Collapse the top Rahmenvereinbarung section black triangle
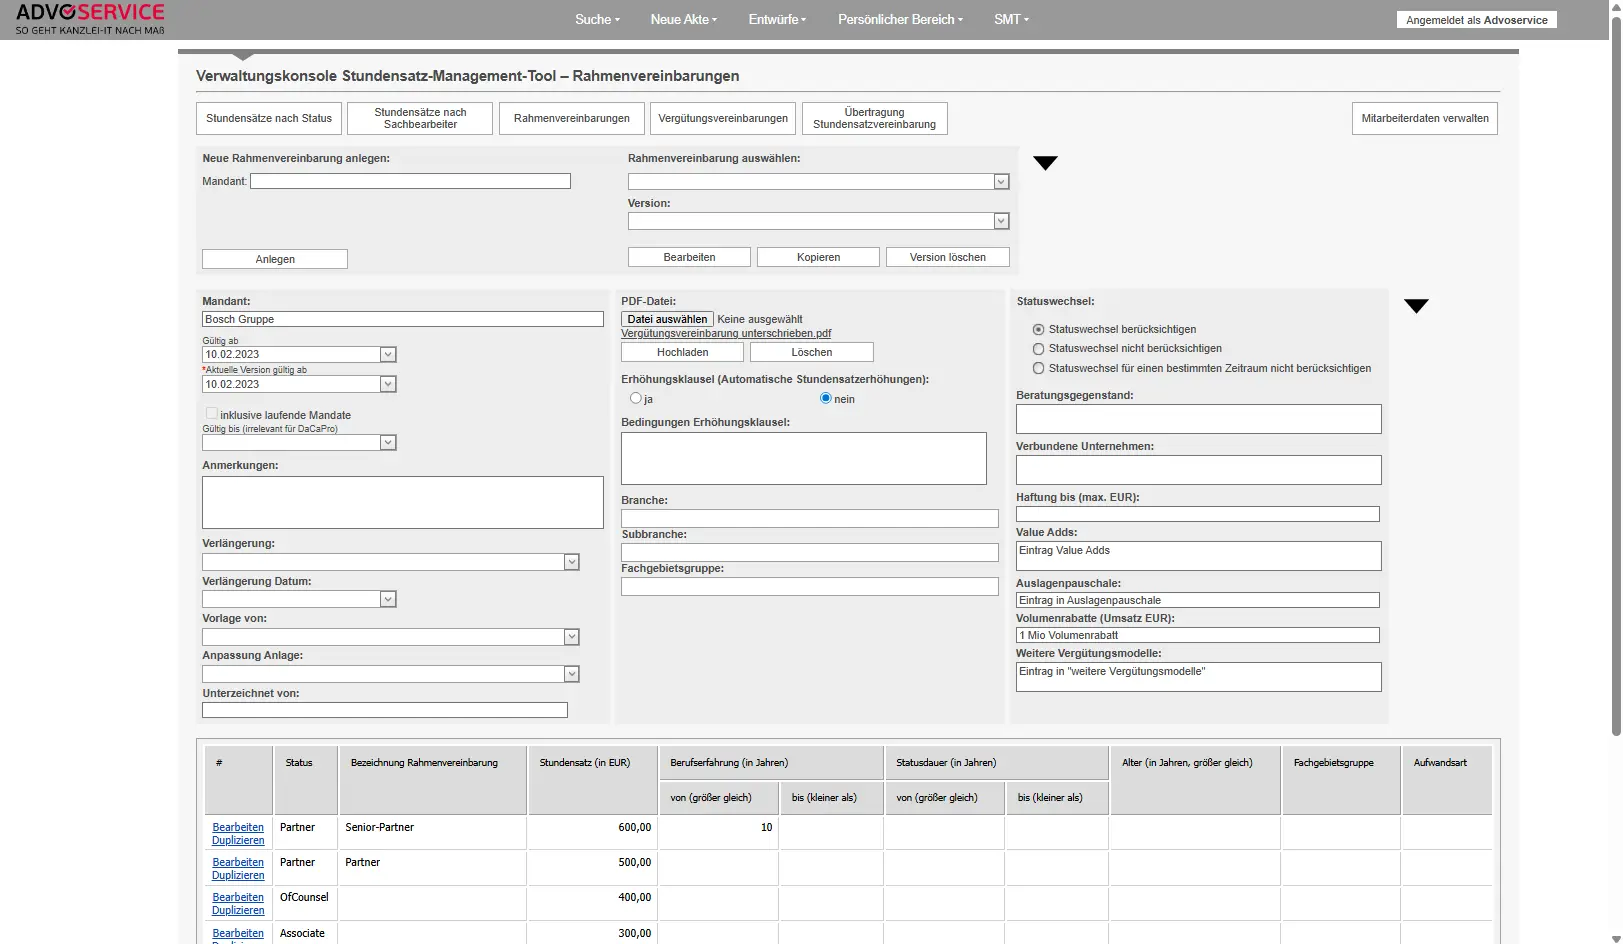This screenshot has height=944, width=1623. [x=1045, y=163]
